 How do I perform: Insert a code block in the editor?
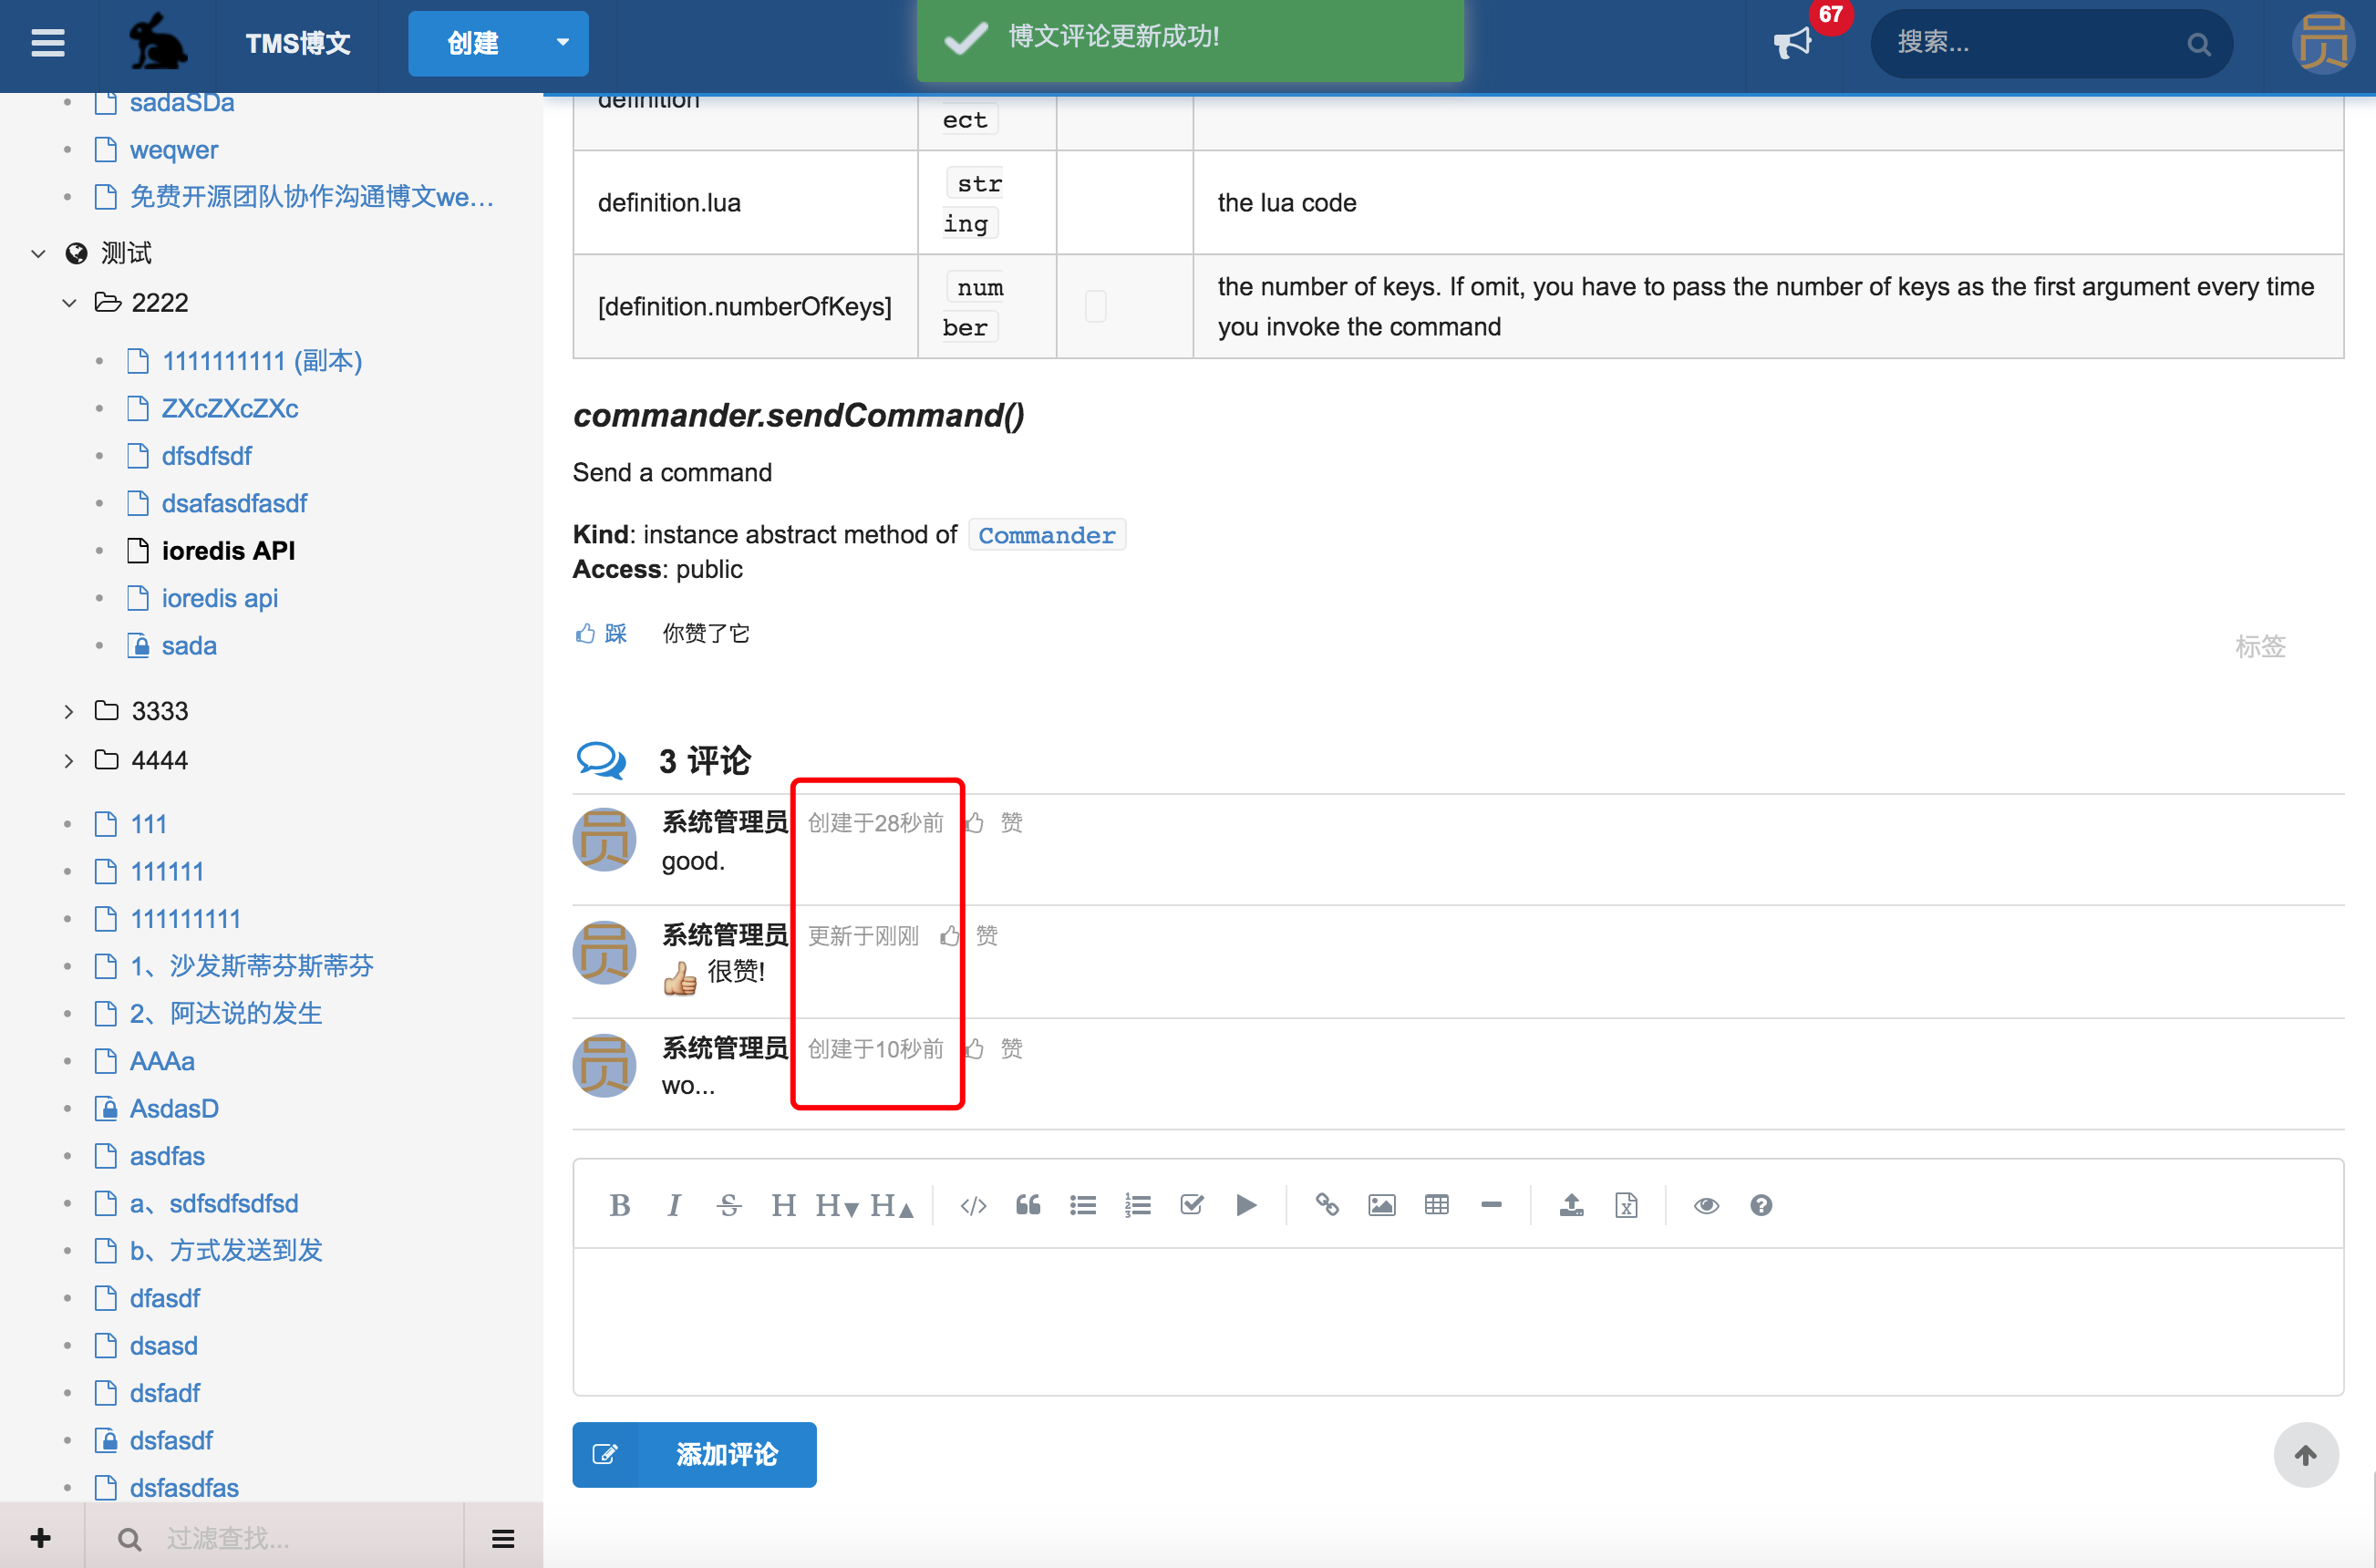973,1205
